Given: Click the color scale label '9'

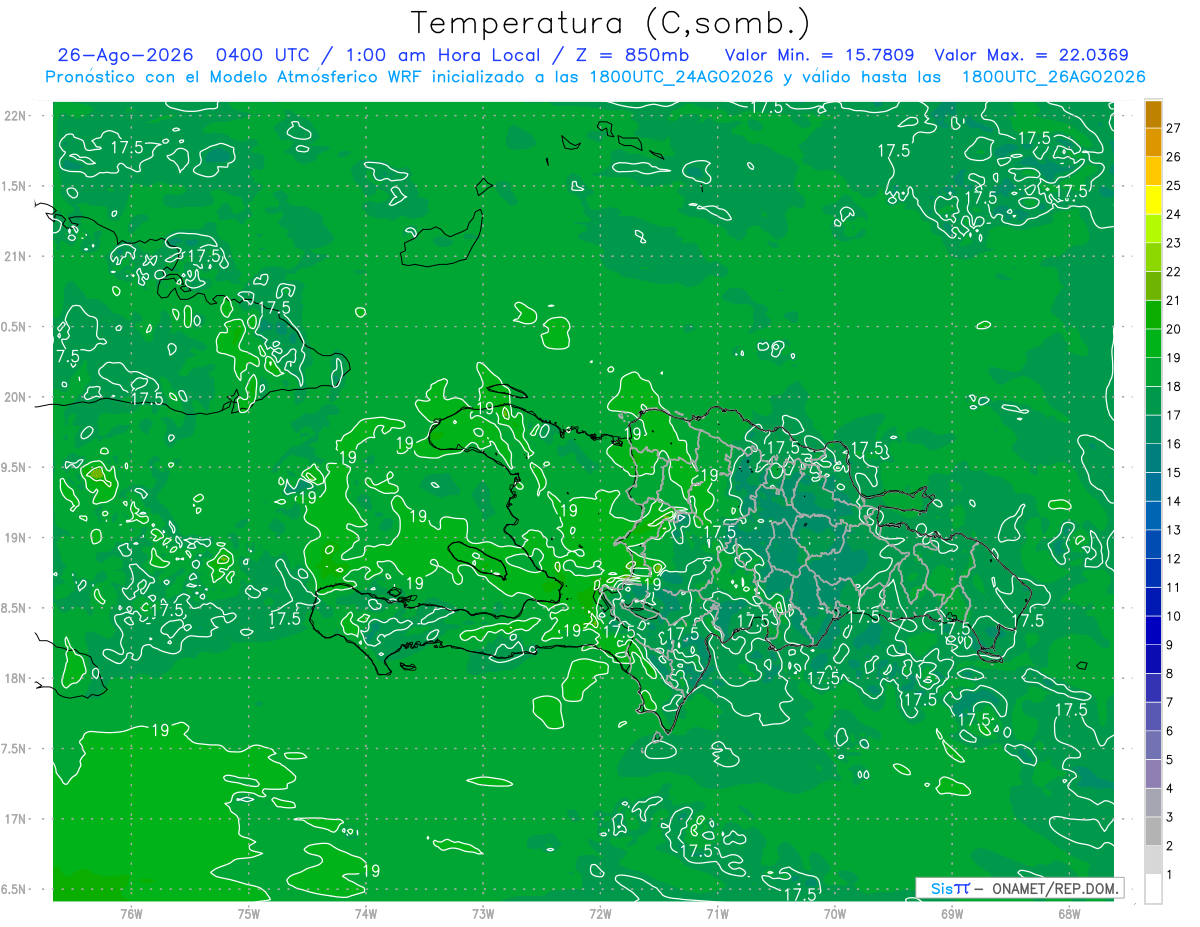Looking at the screenshot, I should [x=1170, y=644].
